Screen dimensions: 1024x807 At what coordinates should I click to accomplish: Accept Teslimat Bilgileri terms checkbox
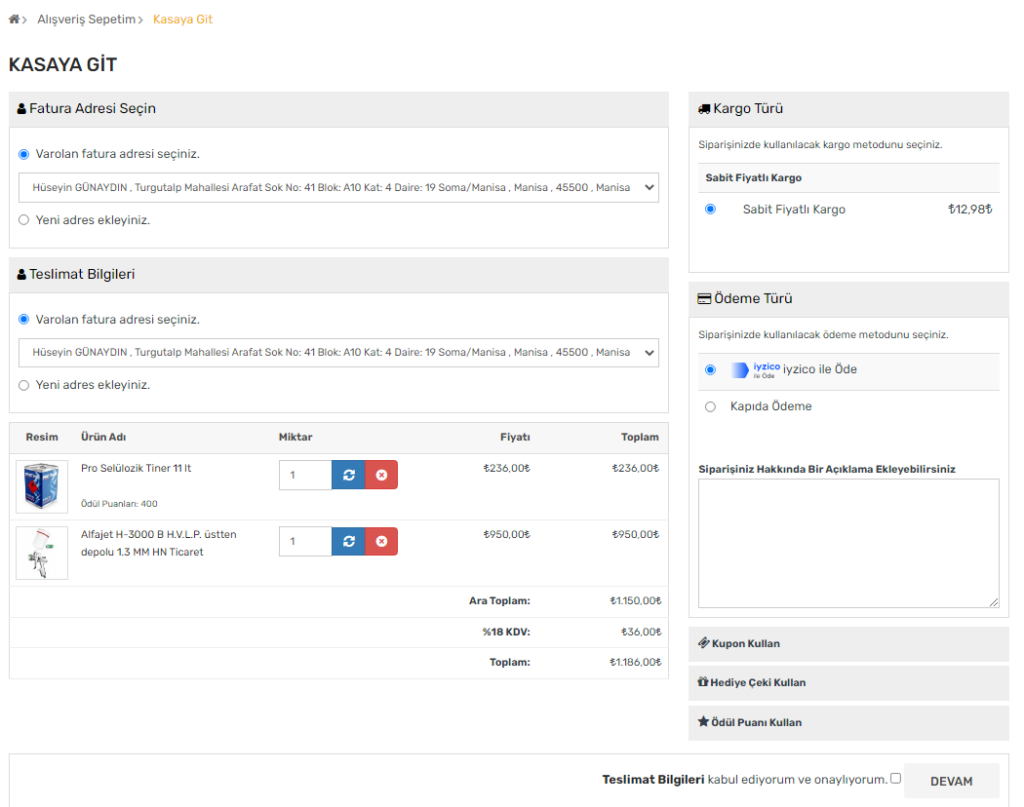(895, 778)
